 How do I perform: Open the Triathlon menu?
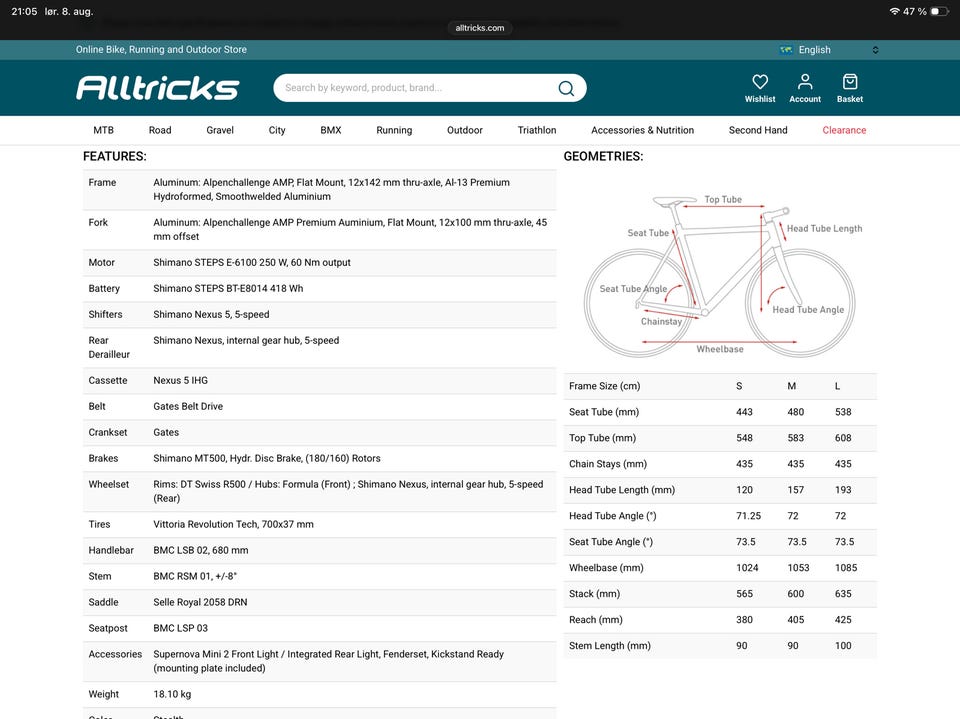point(537,130)
